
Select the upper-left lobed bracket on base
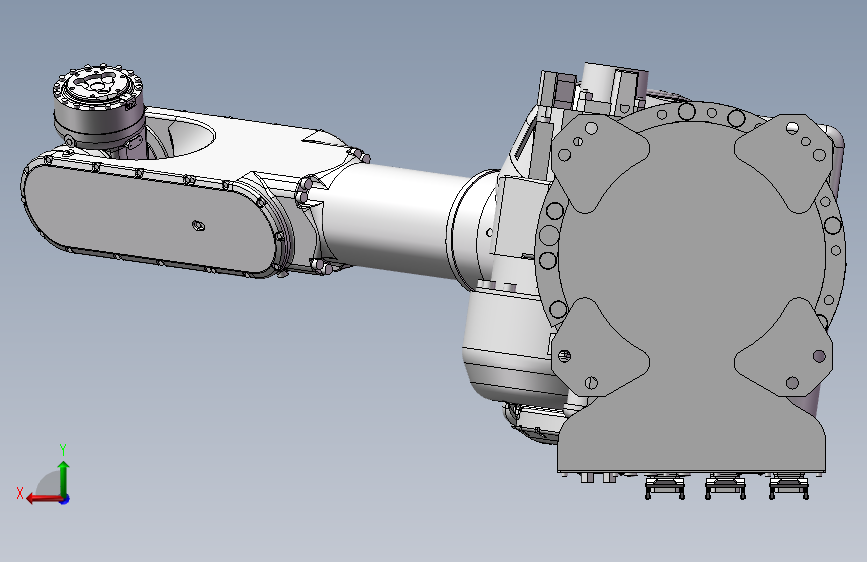pyautogui.click(x=600, y=162)
